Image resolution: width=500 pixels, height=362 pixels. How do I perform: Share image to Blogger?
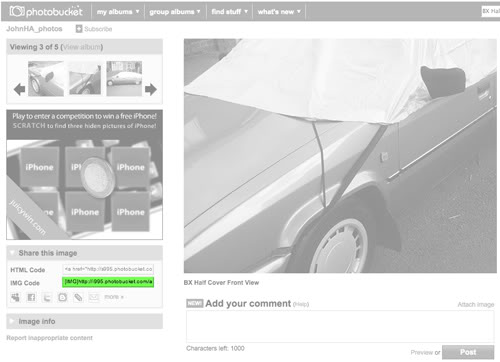click(x=62, y=297)
